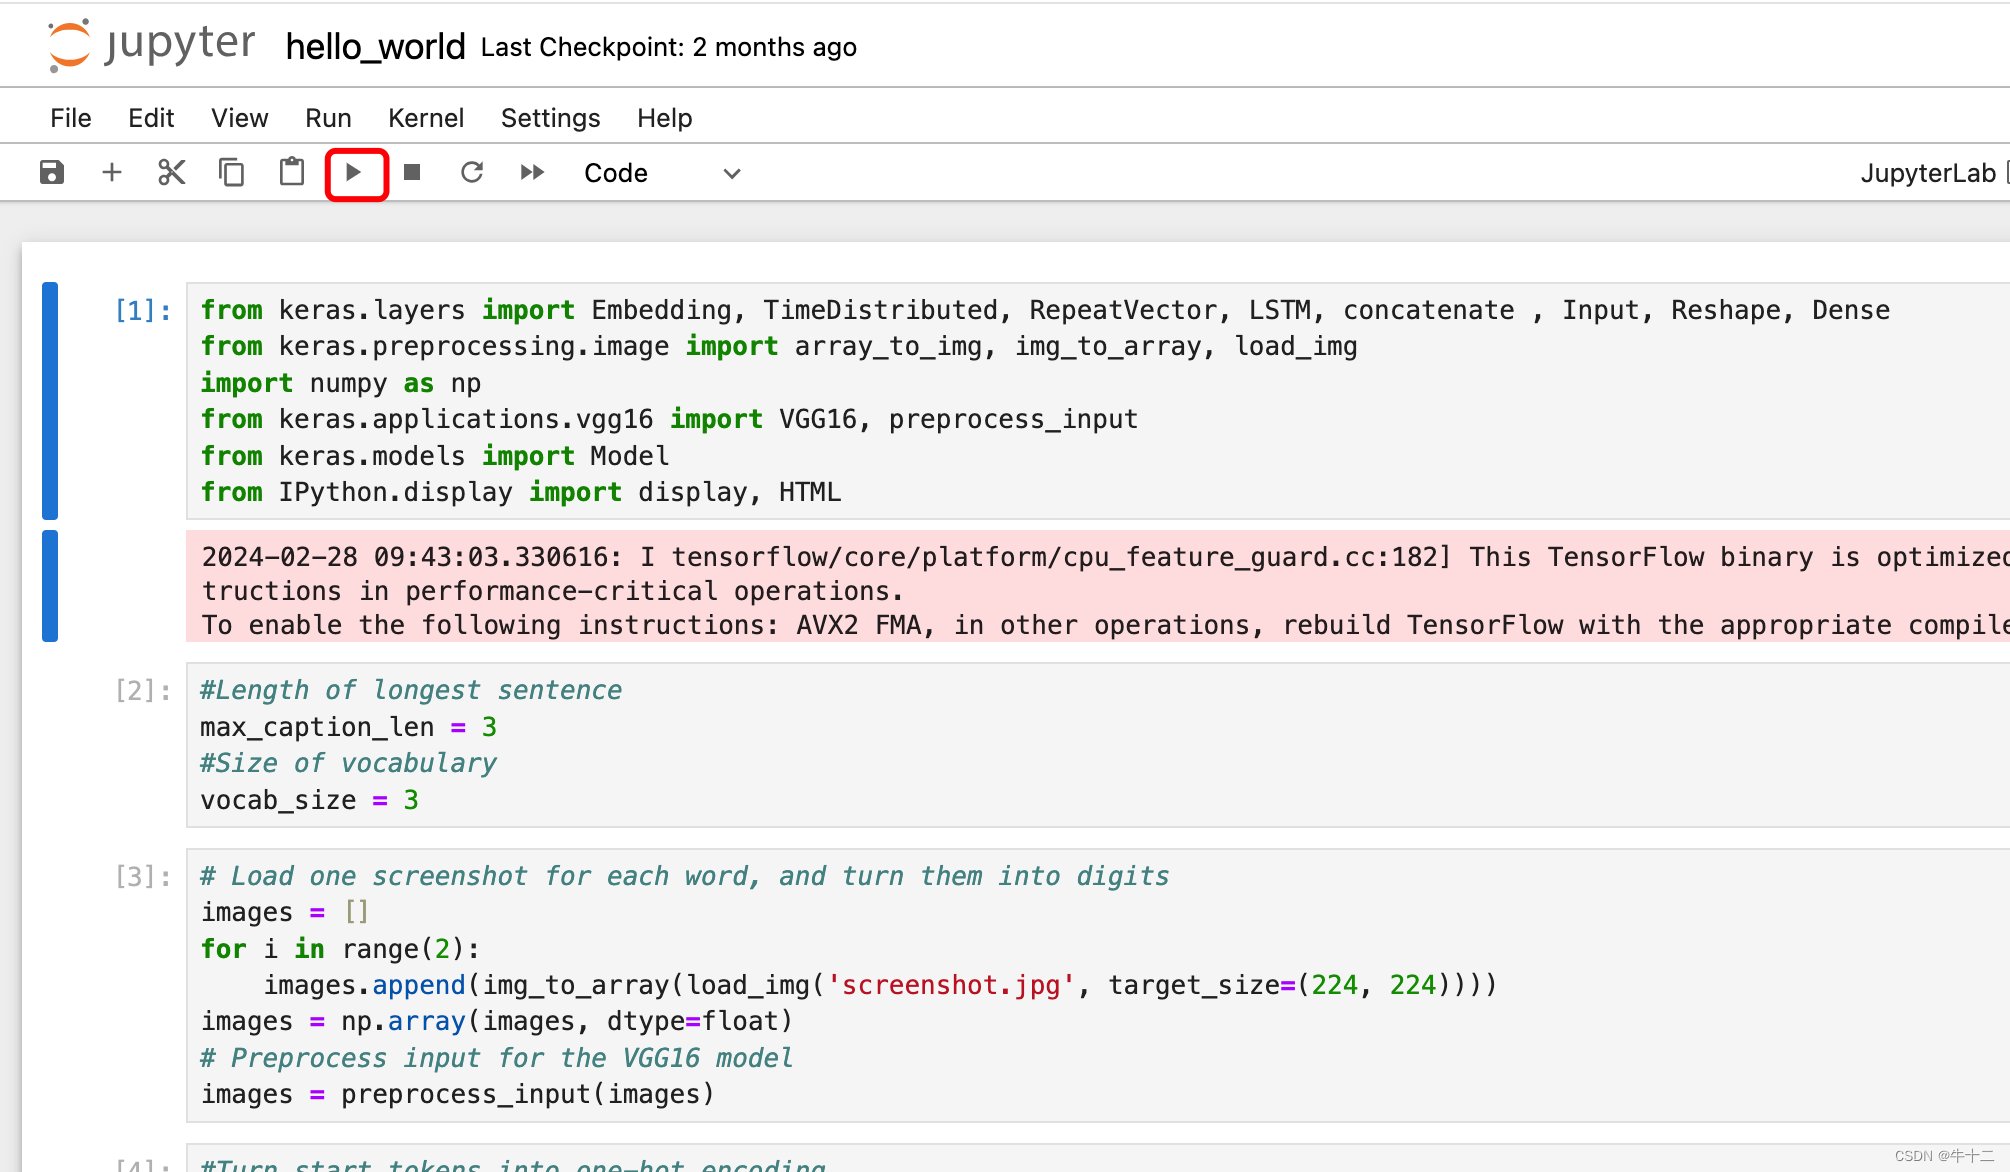Select the Settings menu

coord(550,117)
